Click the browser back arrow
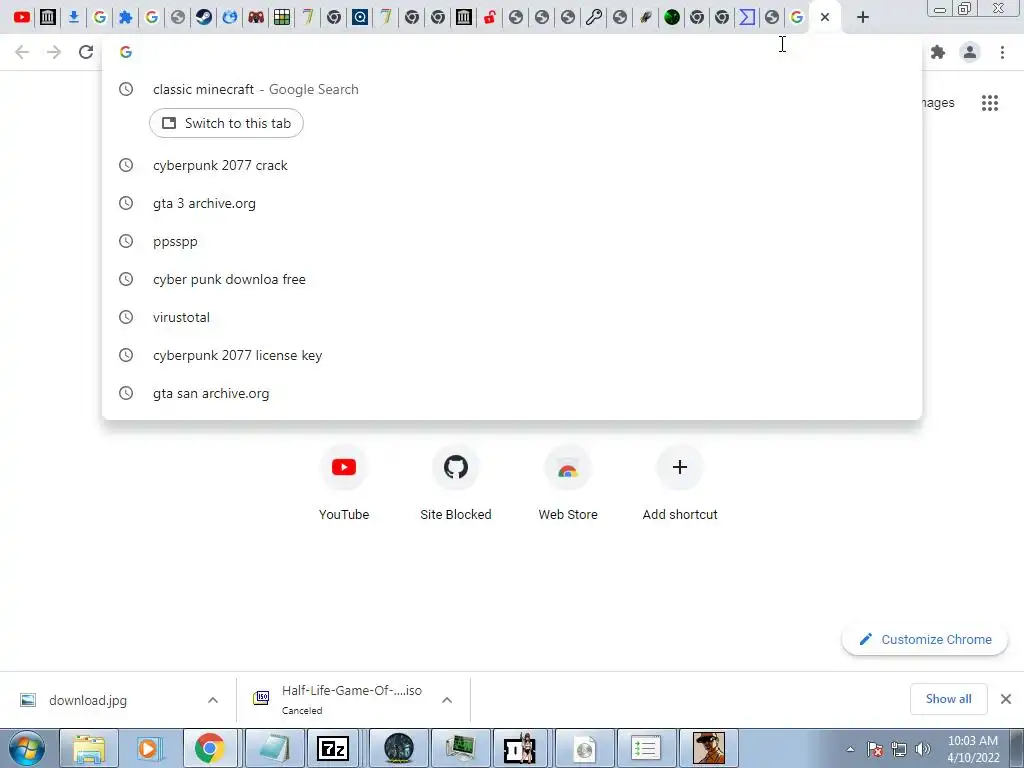 pyautogui.click(x=22, y=52)
